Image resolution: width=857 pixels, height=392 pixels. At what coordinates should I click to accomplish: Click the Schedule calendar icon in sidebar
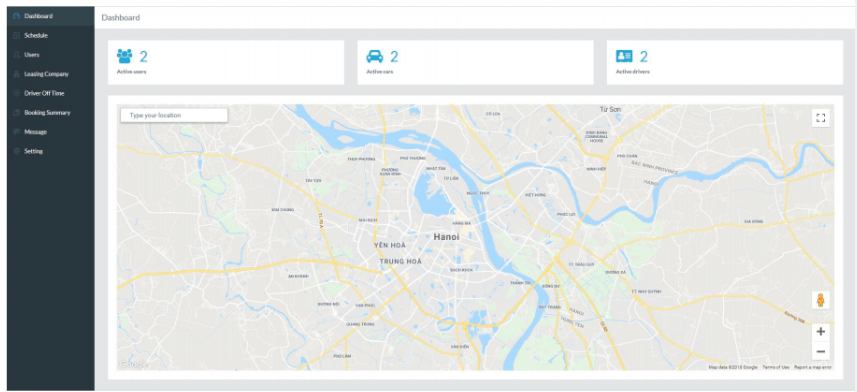(x=16, y=36)
